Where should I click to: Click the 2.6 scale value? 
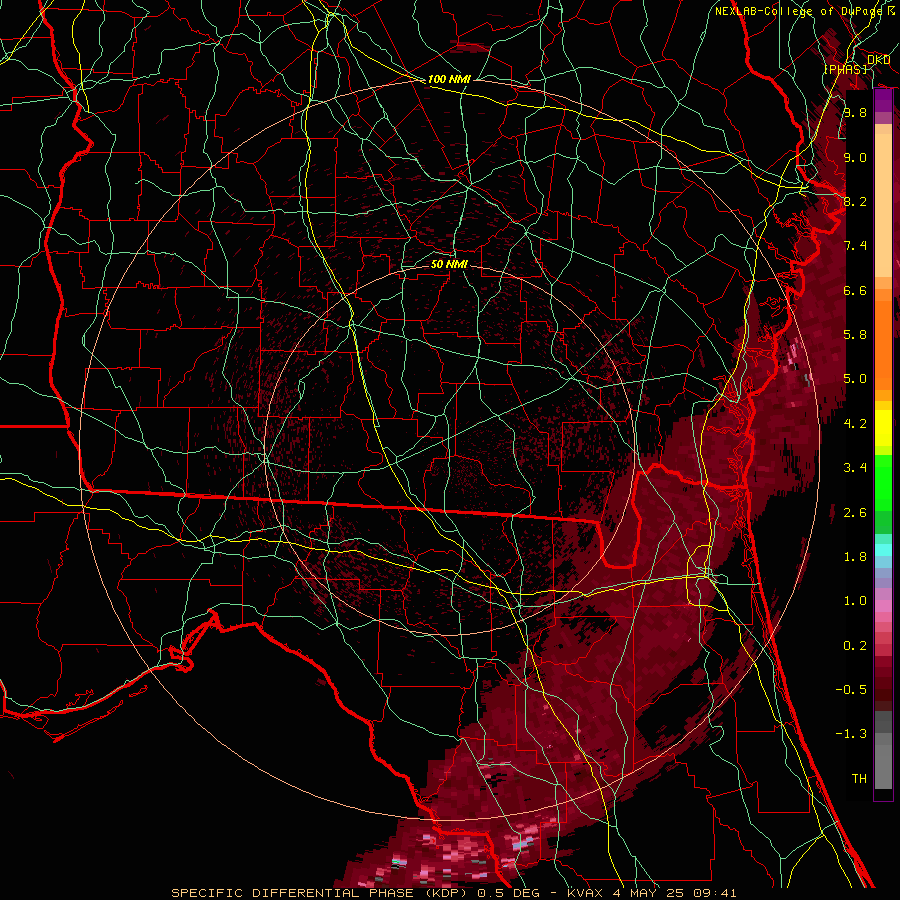click(855, 512)
